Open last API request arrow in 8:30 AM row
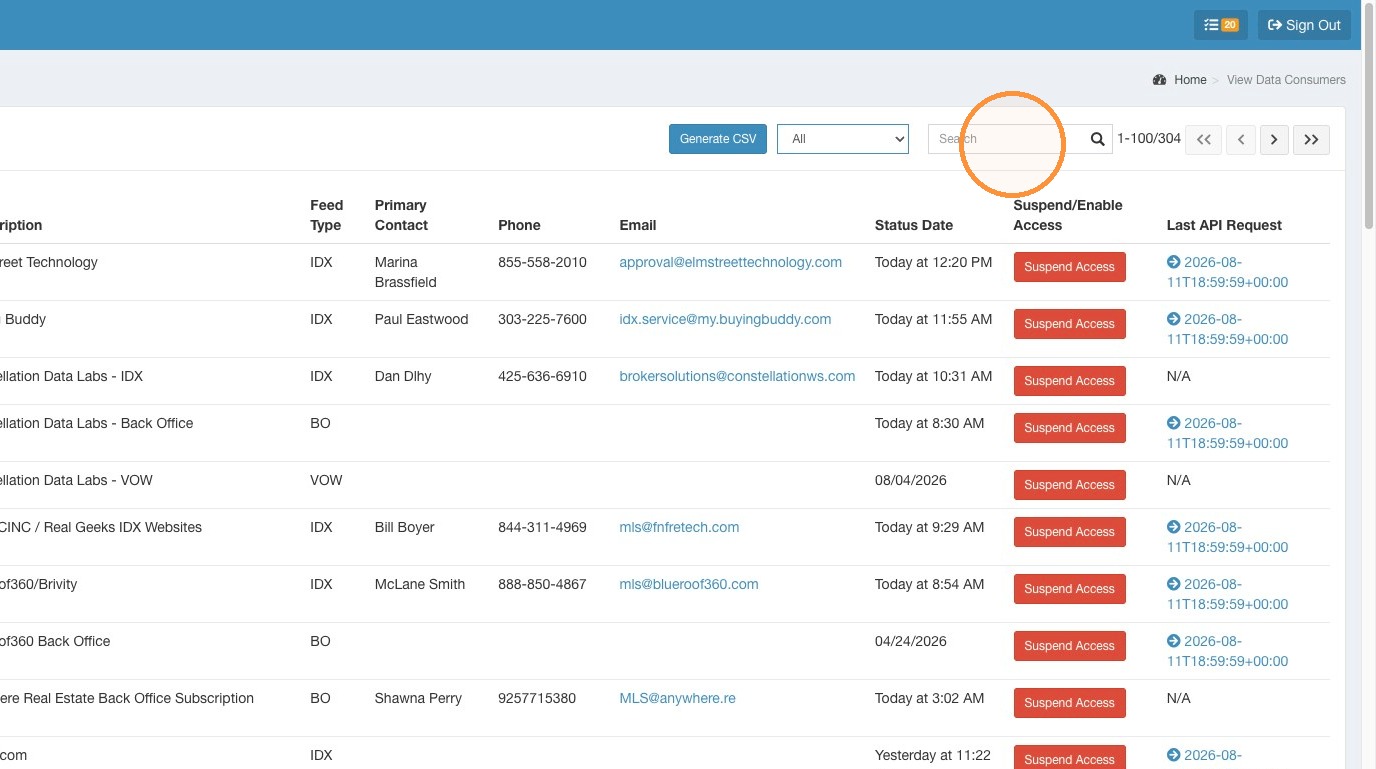 click(1173, 423)
